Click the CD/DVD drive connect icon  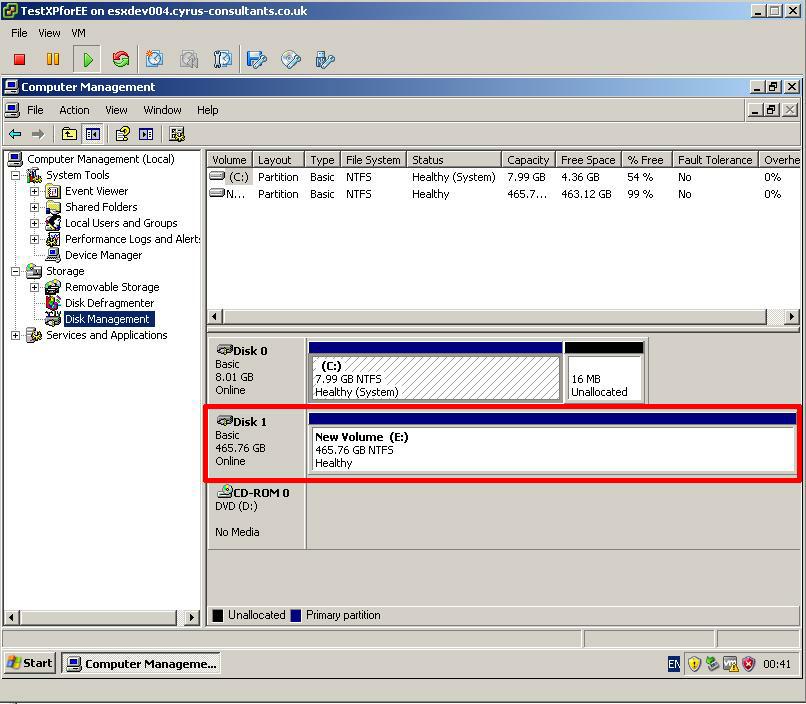click(x=290, y=60)
